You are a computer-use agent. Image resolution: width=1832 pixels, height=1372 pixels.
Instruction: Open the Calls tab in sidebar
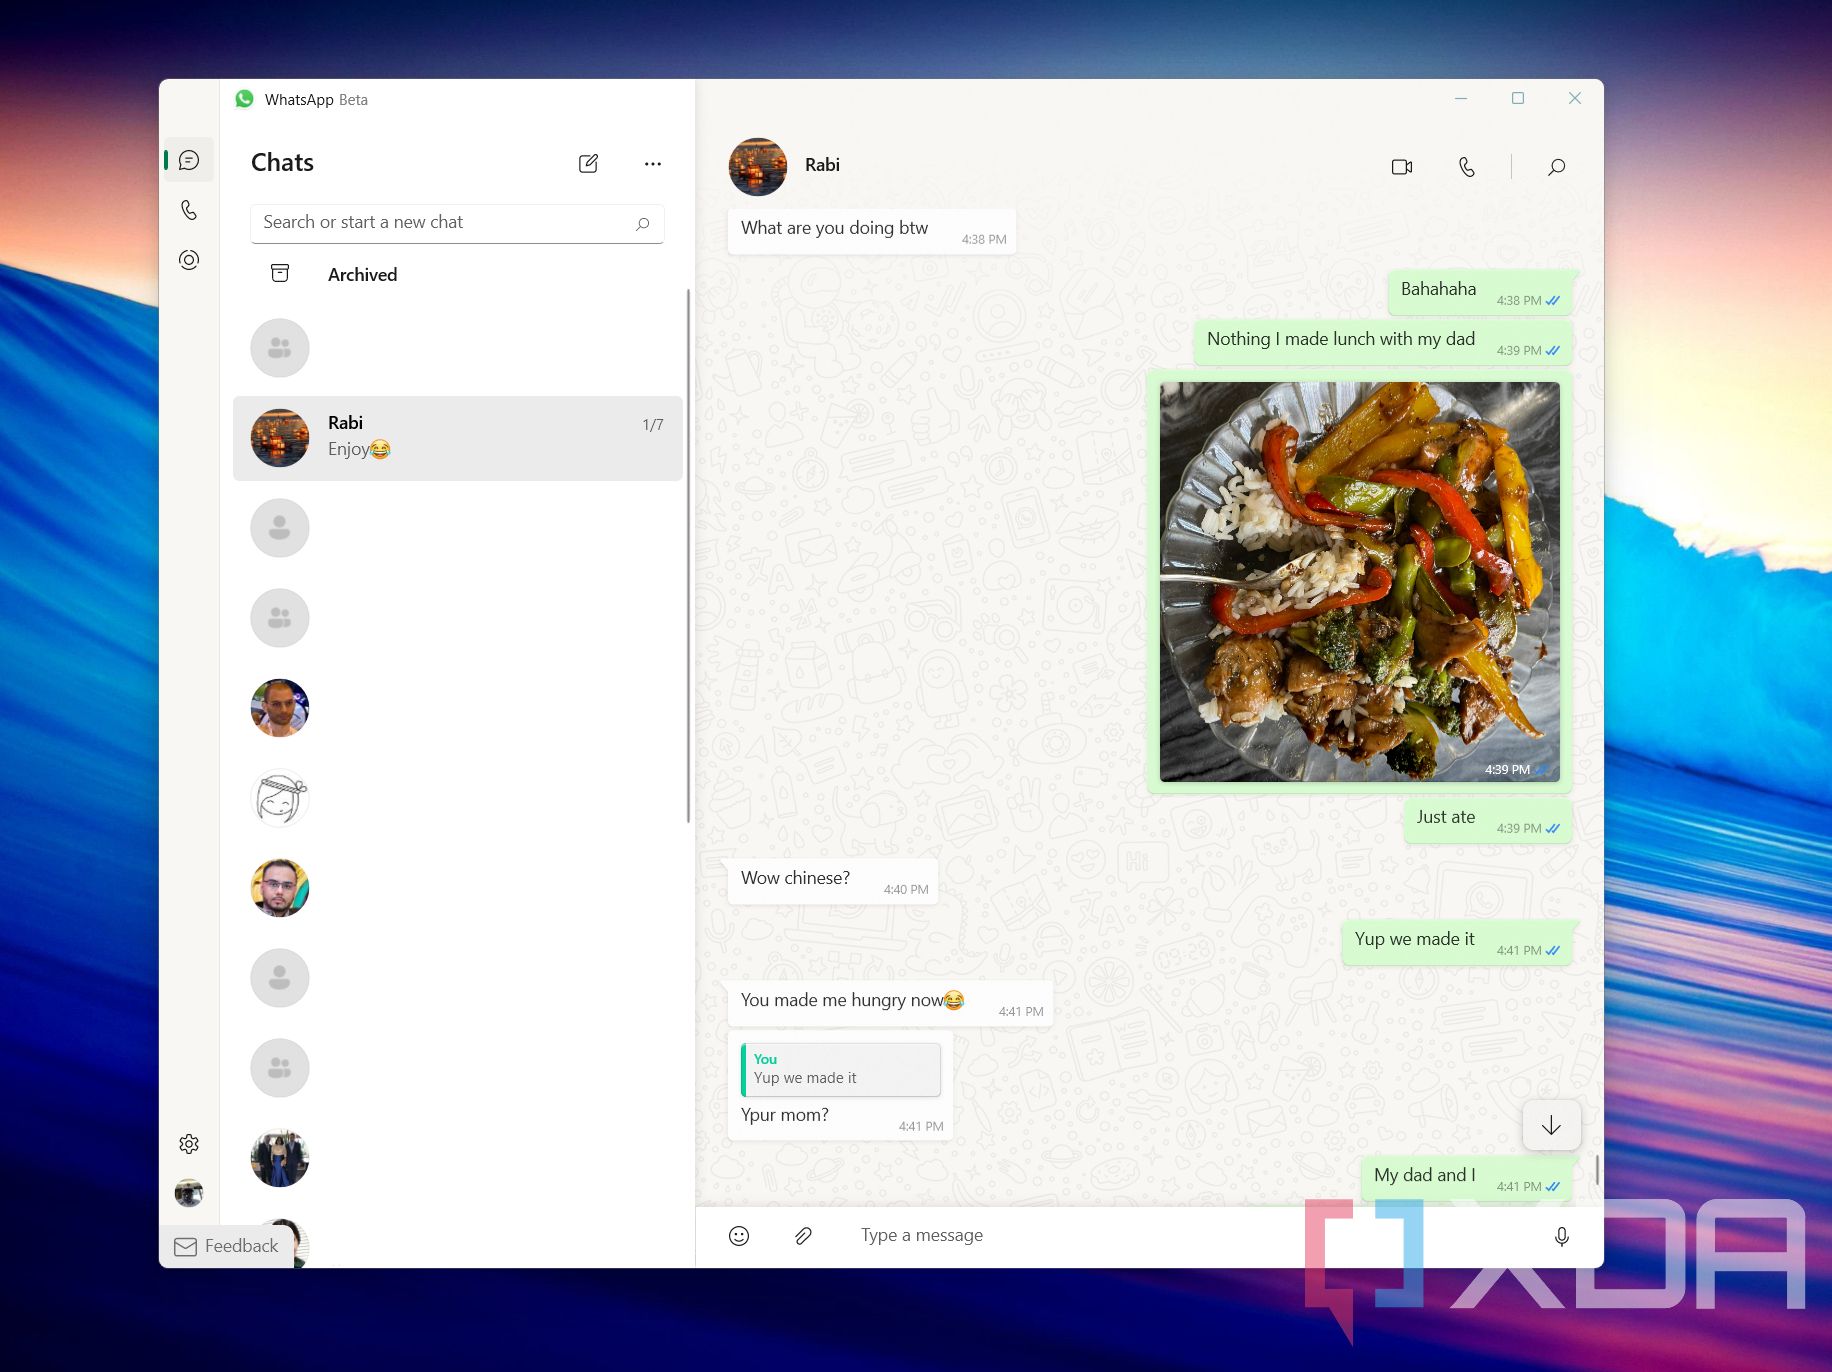pyautogui.click(x=189, y=210)
